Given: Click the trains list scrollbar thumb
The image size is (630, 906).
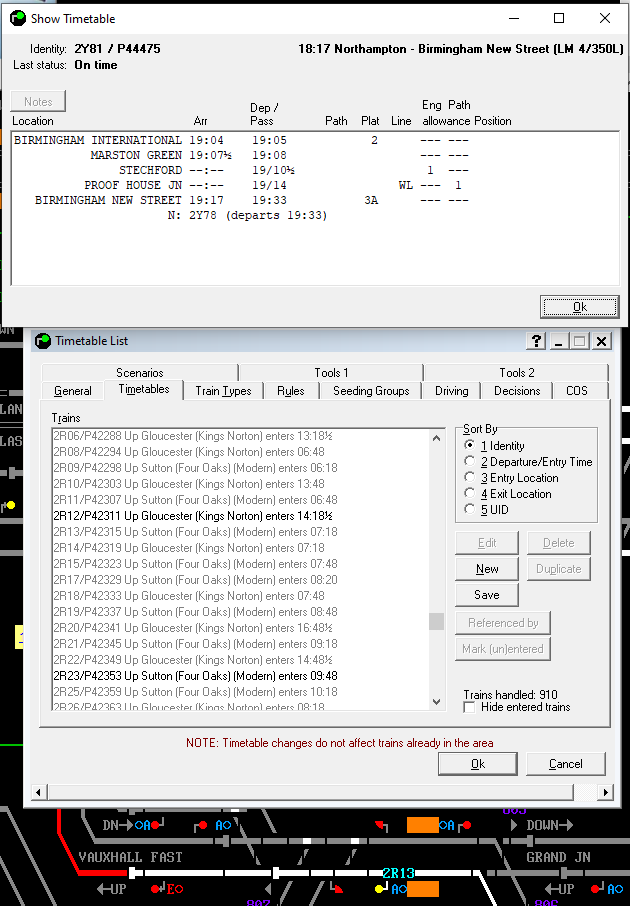Looking at the screenshot, I should (437, 621).
